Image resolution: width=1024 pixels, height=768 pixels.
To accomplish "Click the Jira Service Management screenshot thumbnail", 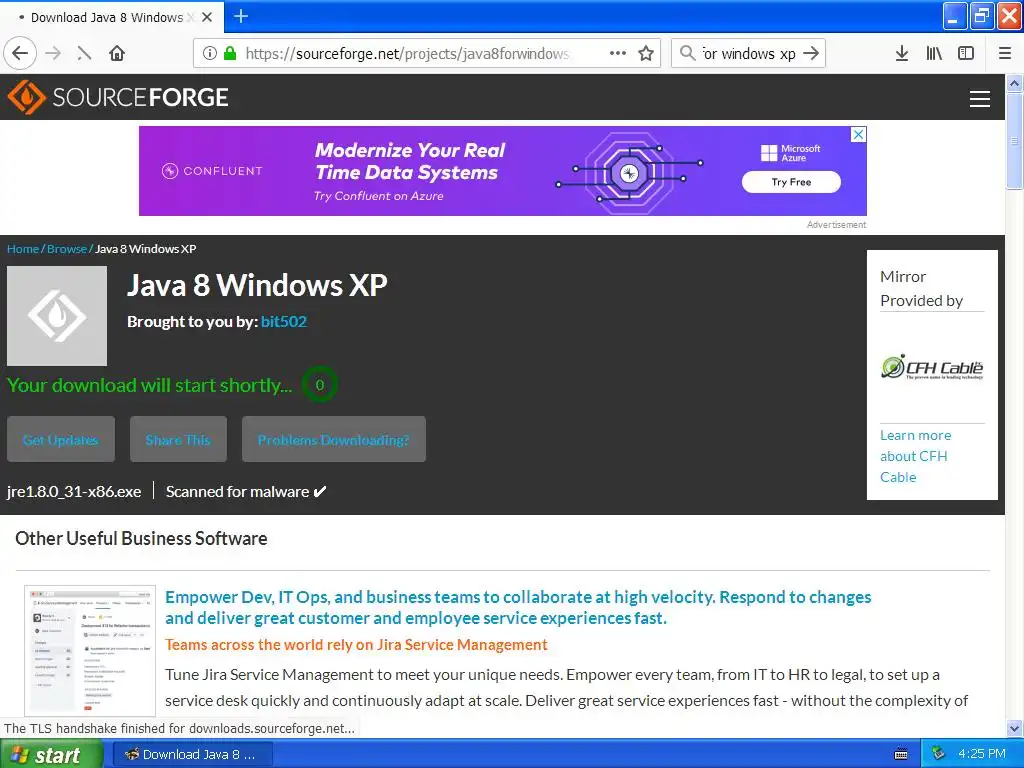I will coord(90,650).
